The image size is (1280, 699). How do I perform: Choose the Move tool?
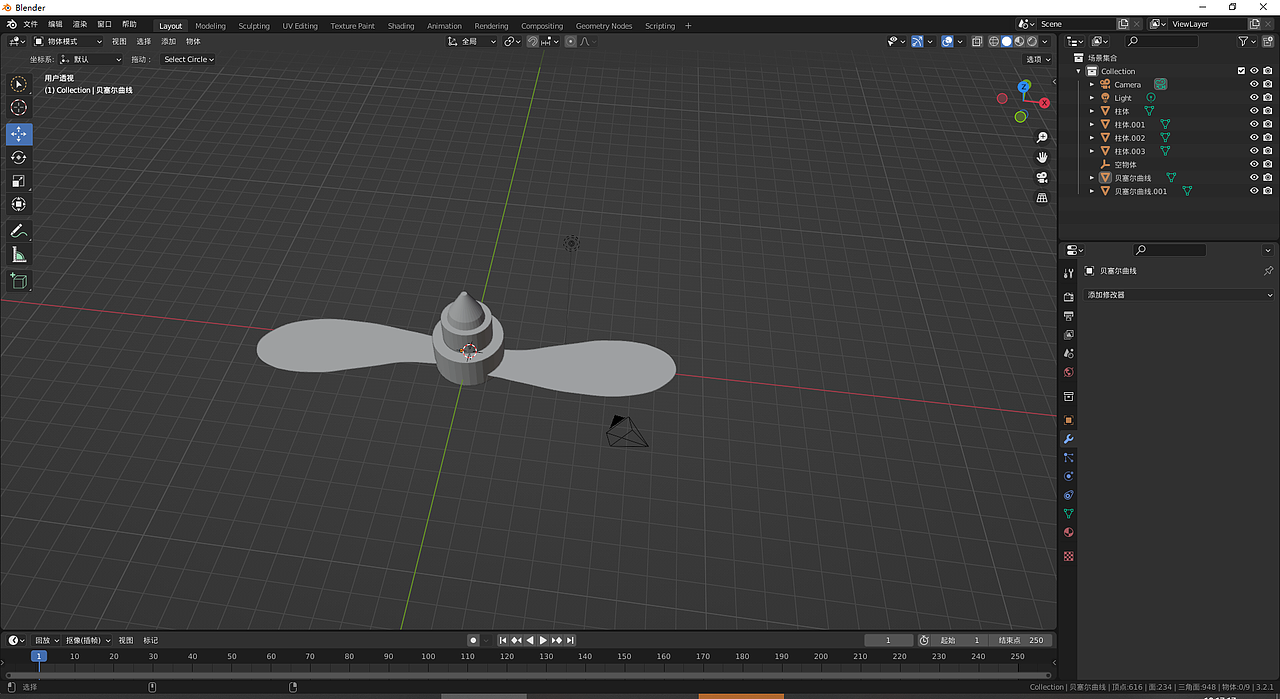(19, 134)
